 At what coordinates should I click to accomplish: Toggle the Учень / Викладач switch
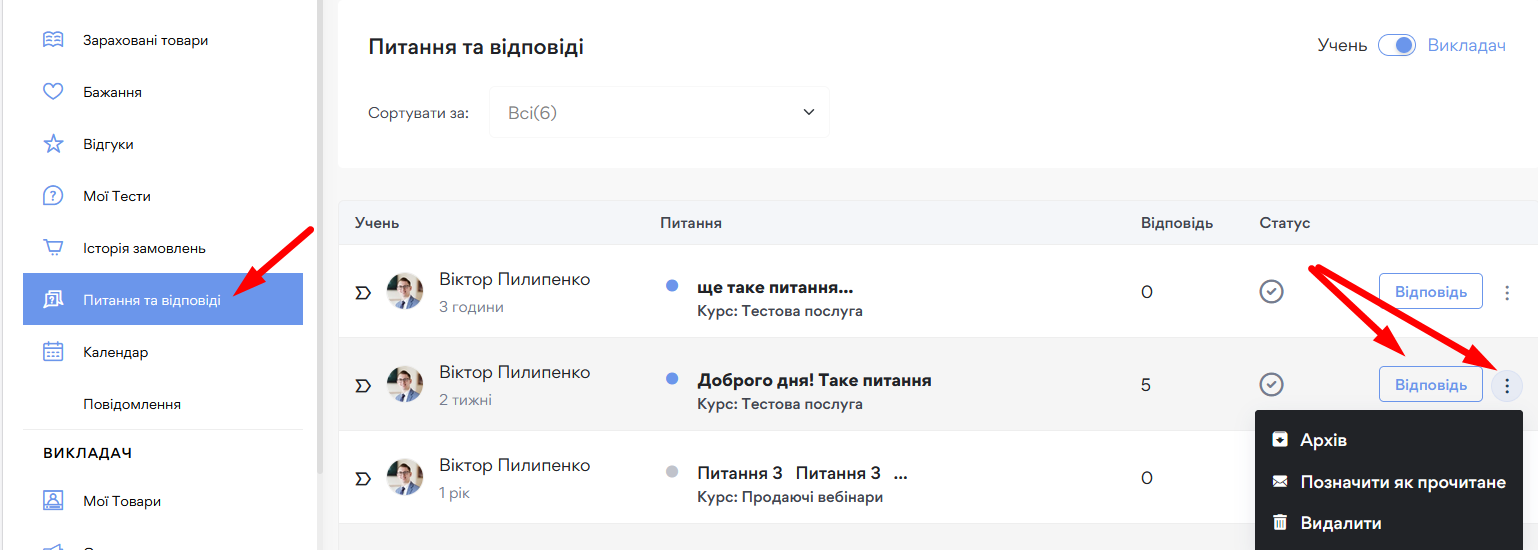[x=1396, y=46]
